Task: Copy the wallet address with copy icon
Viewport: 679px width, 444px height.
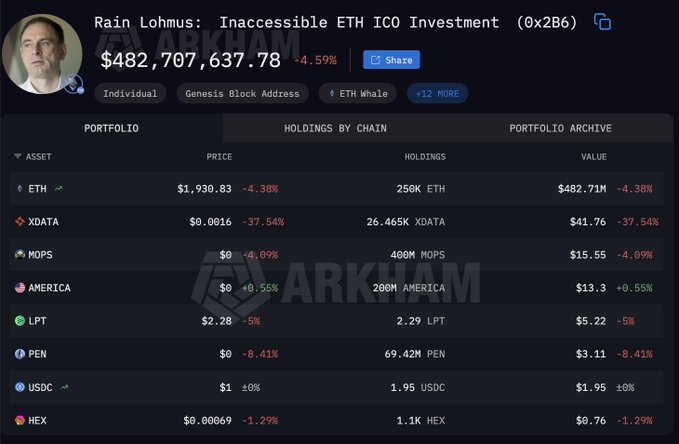Action: click(602, 22)
